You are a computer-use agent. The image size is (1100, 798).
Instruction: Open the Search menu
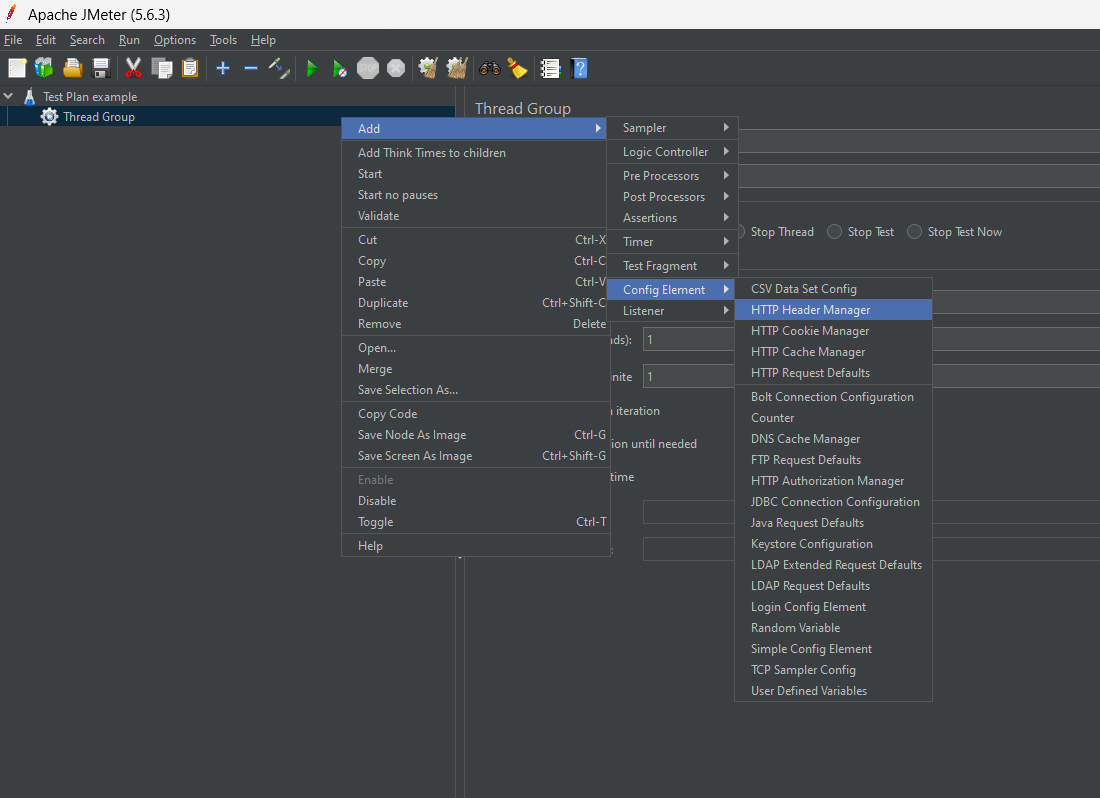[87, 40]
